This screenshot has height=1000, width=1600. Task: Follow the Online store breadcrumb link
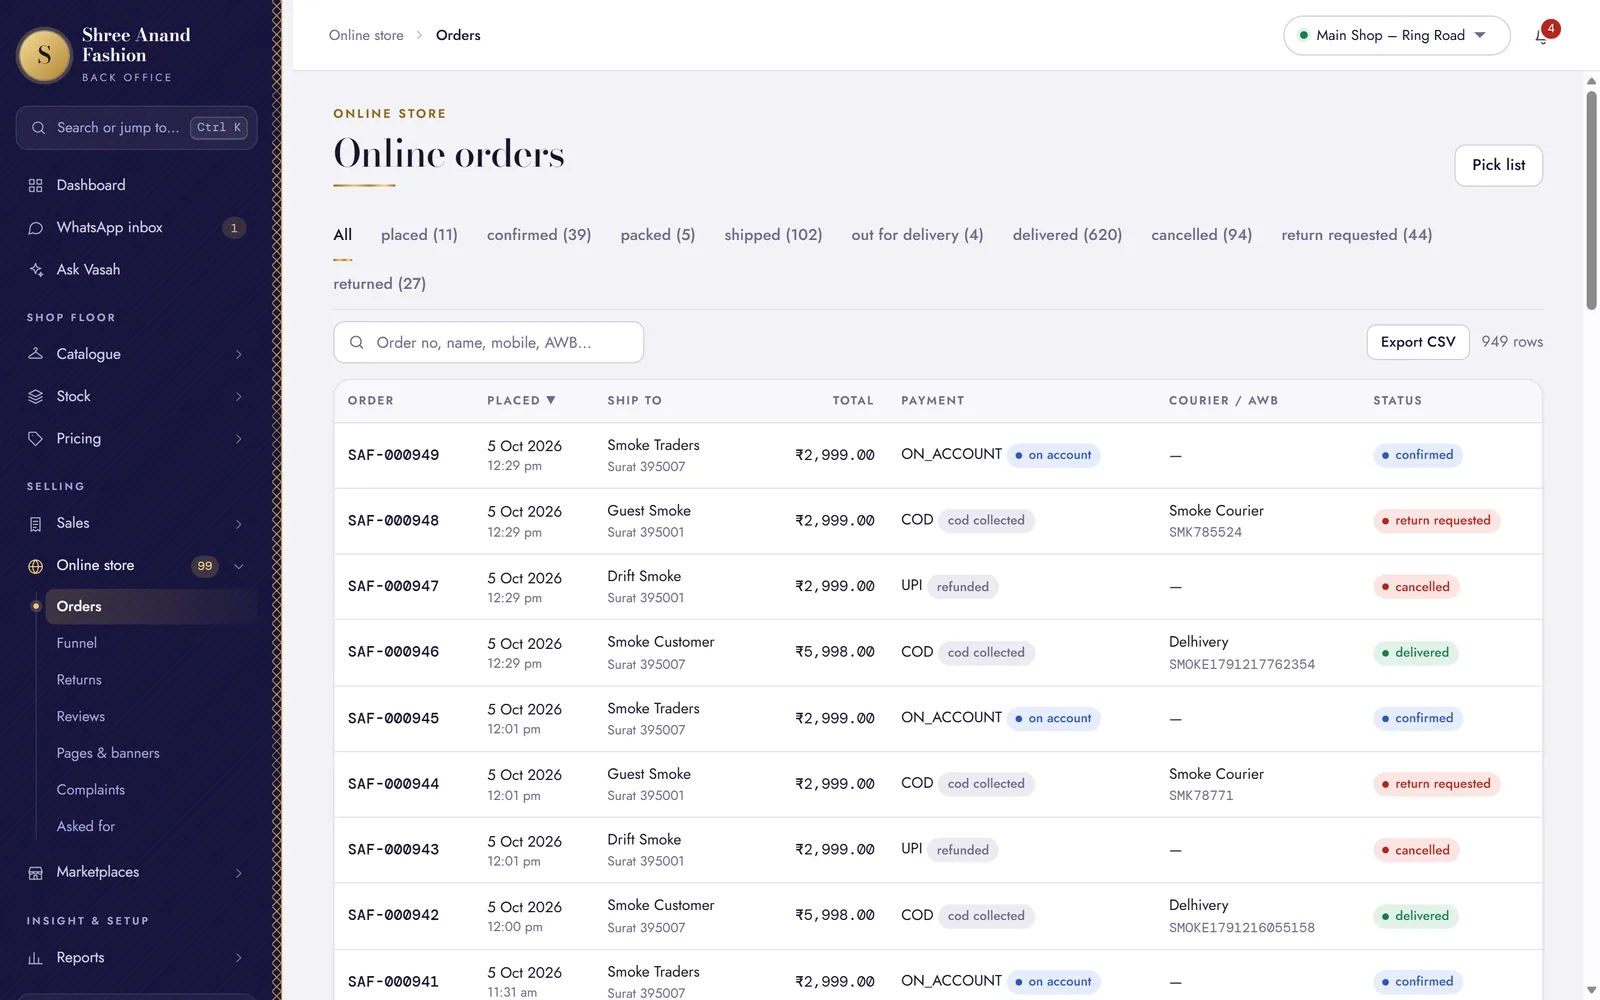[366, 35]
